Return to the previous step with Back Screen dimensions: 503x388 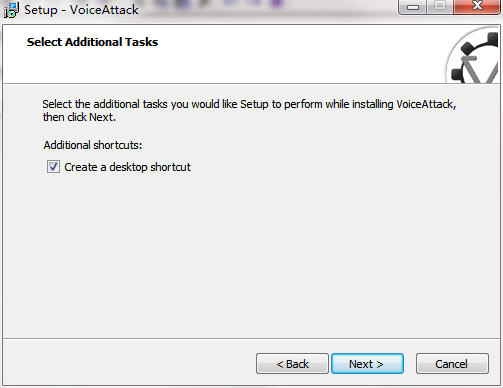292,364
